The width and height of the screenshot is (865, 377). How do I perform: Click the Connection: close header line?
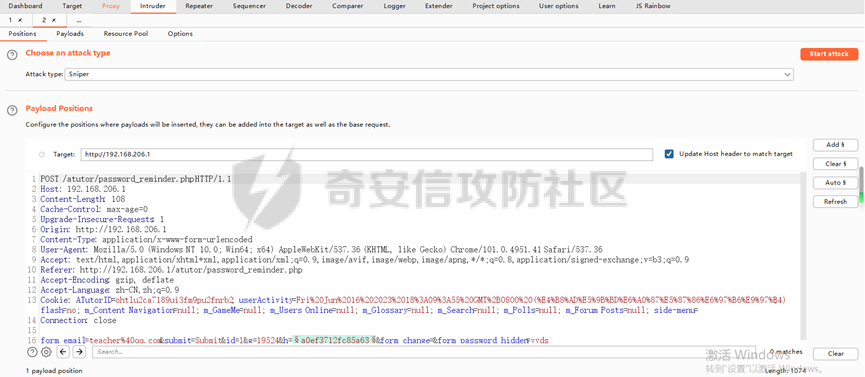pos(78,320)
